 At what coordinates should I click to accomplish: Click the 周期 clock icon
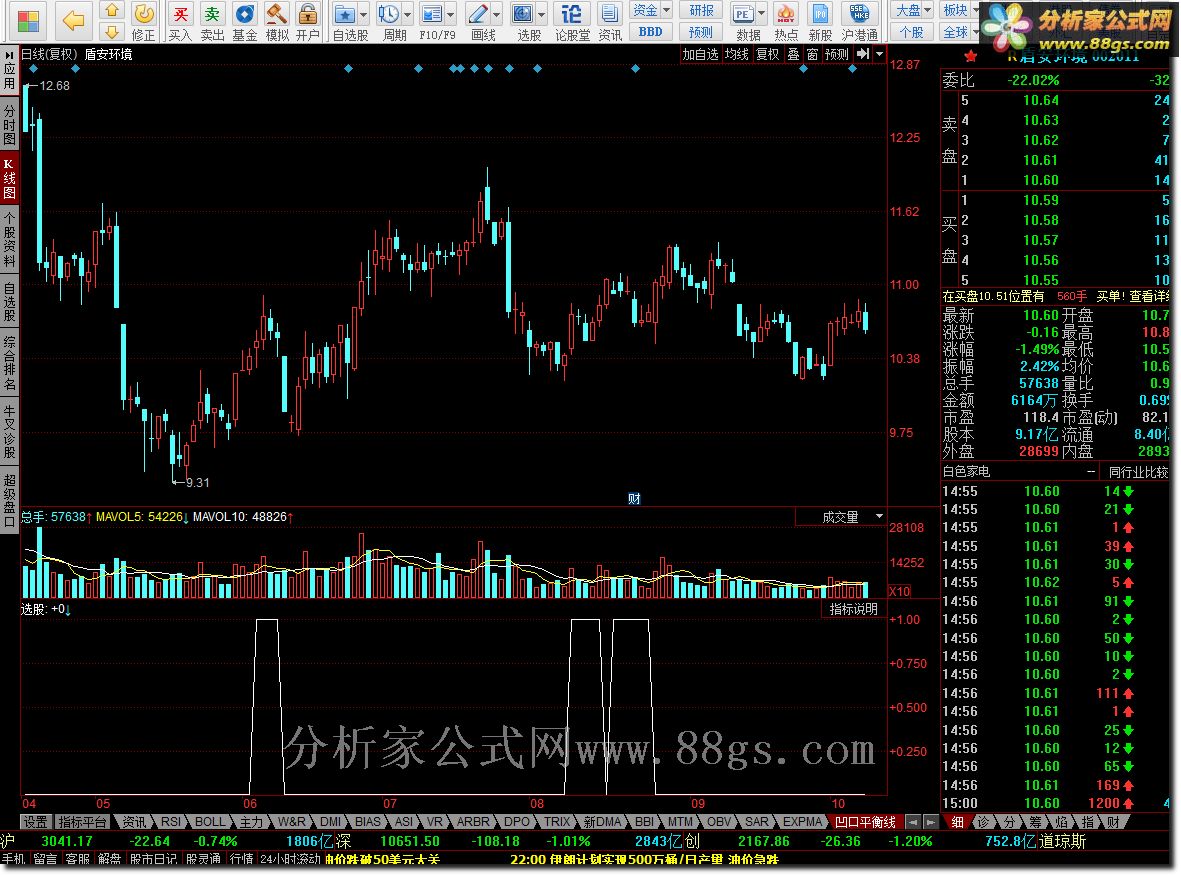tap(389, 21)
